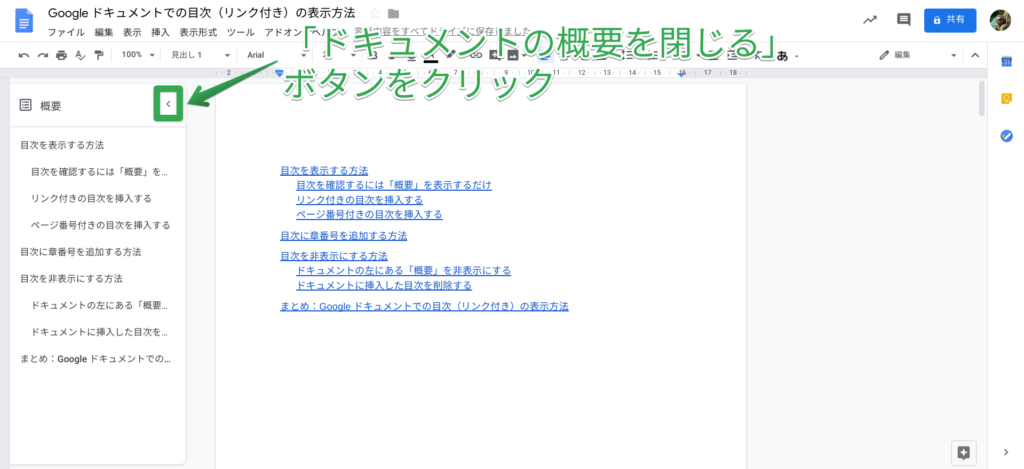Follow the ドキュメントに挿入した目次を削除する link
Viewport: 1024px width, 469px height.
pyautogui.click(x=384, y=285)
